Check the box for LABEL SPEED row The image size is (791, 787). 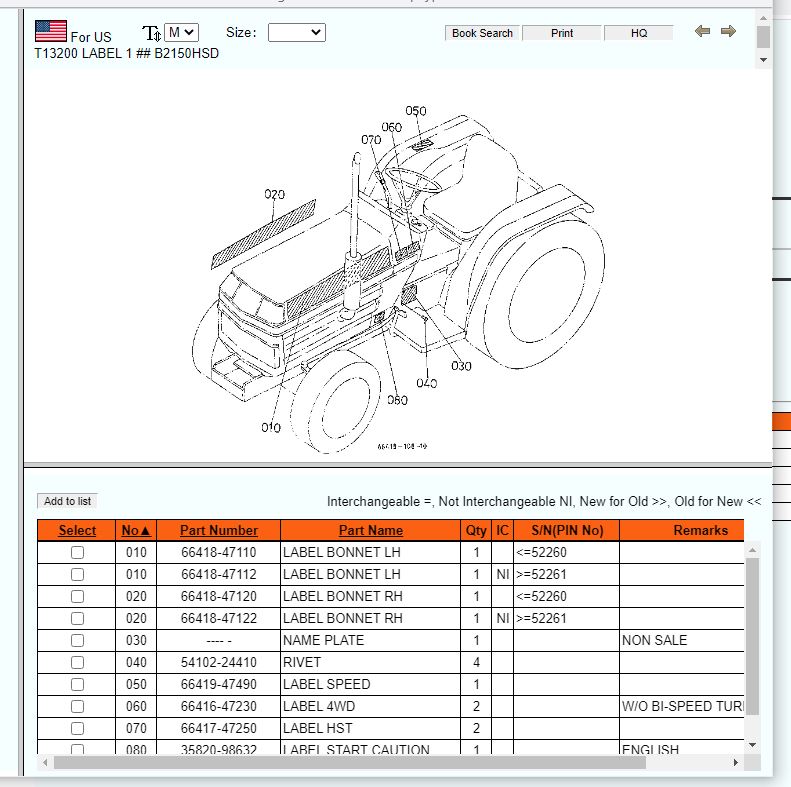[x=77, y=685]
